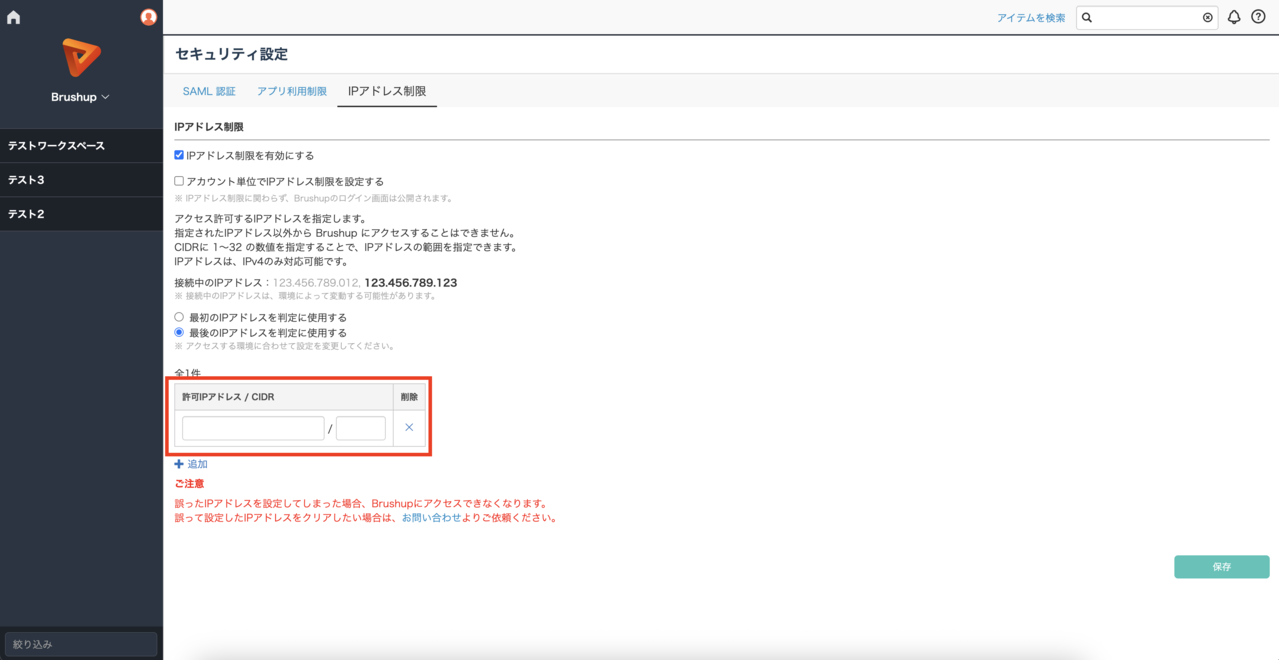Enable account-level IP restriction checkbox

(x=179, y=180)
